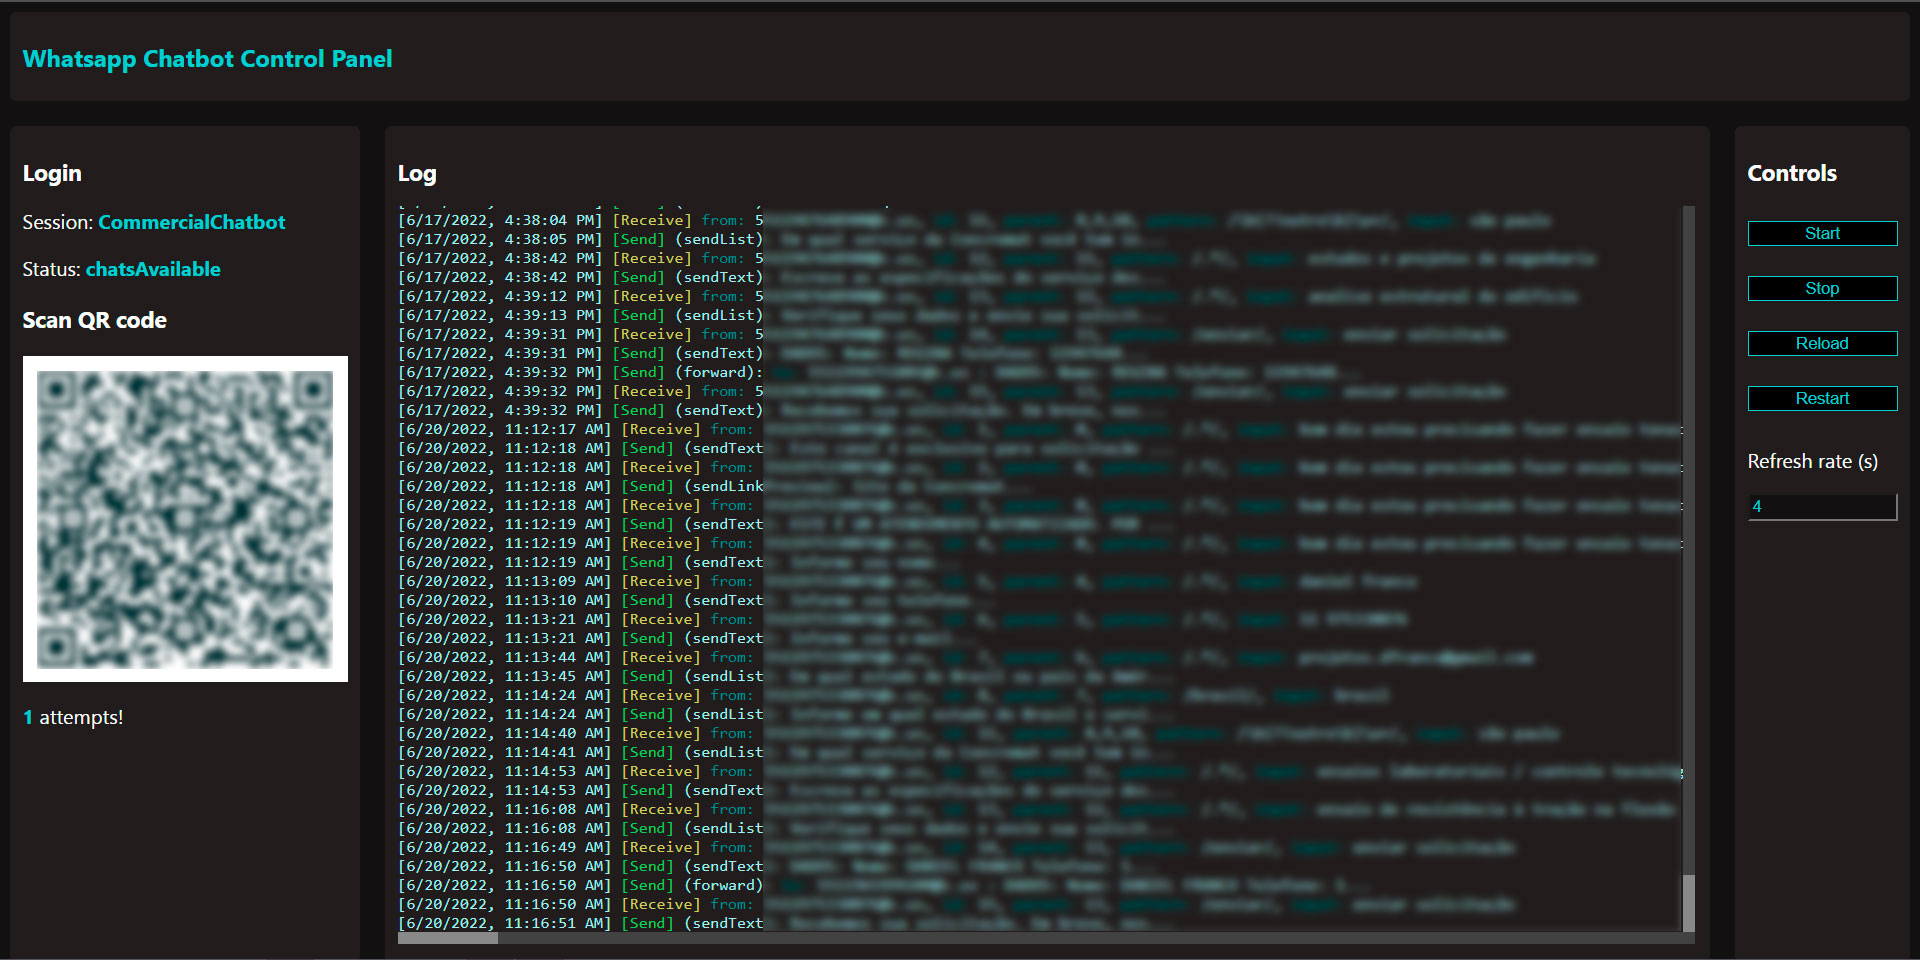
Task: Click the Refresh rate (s) label
Action: (1812, 461)
